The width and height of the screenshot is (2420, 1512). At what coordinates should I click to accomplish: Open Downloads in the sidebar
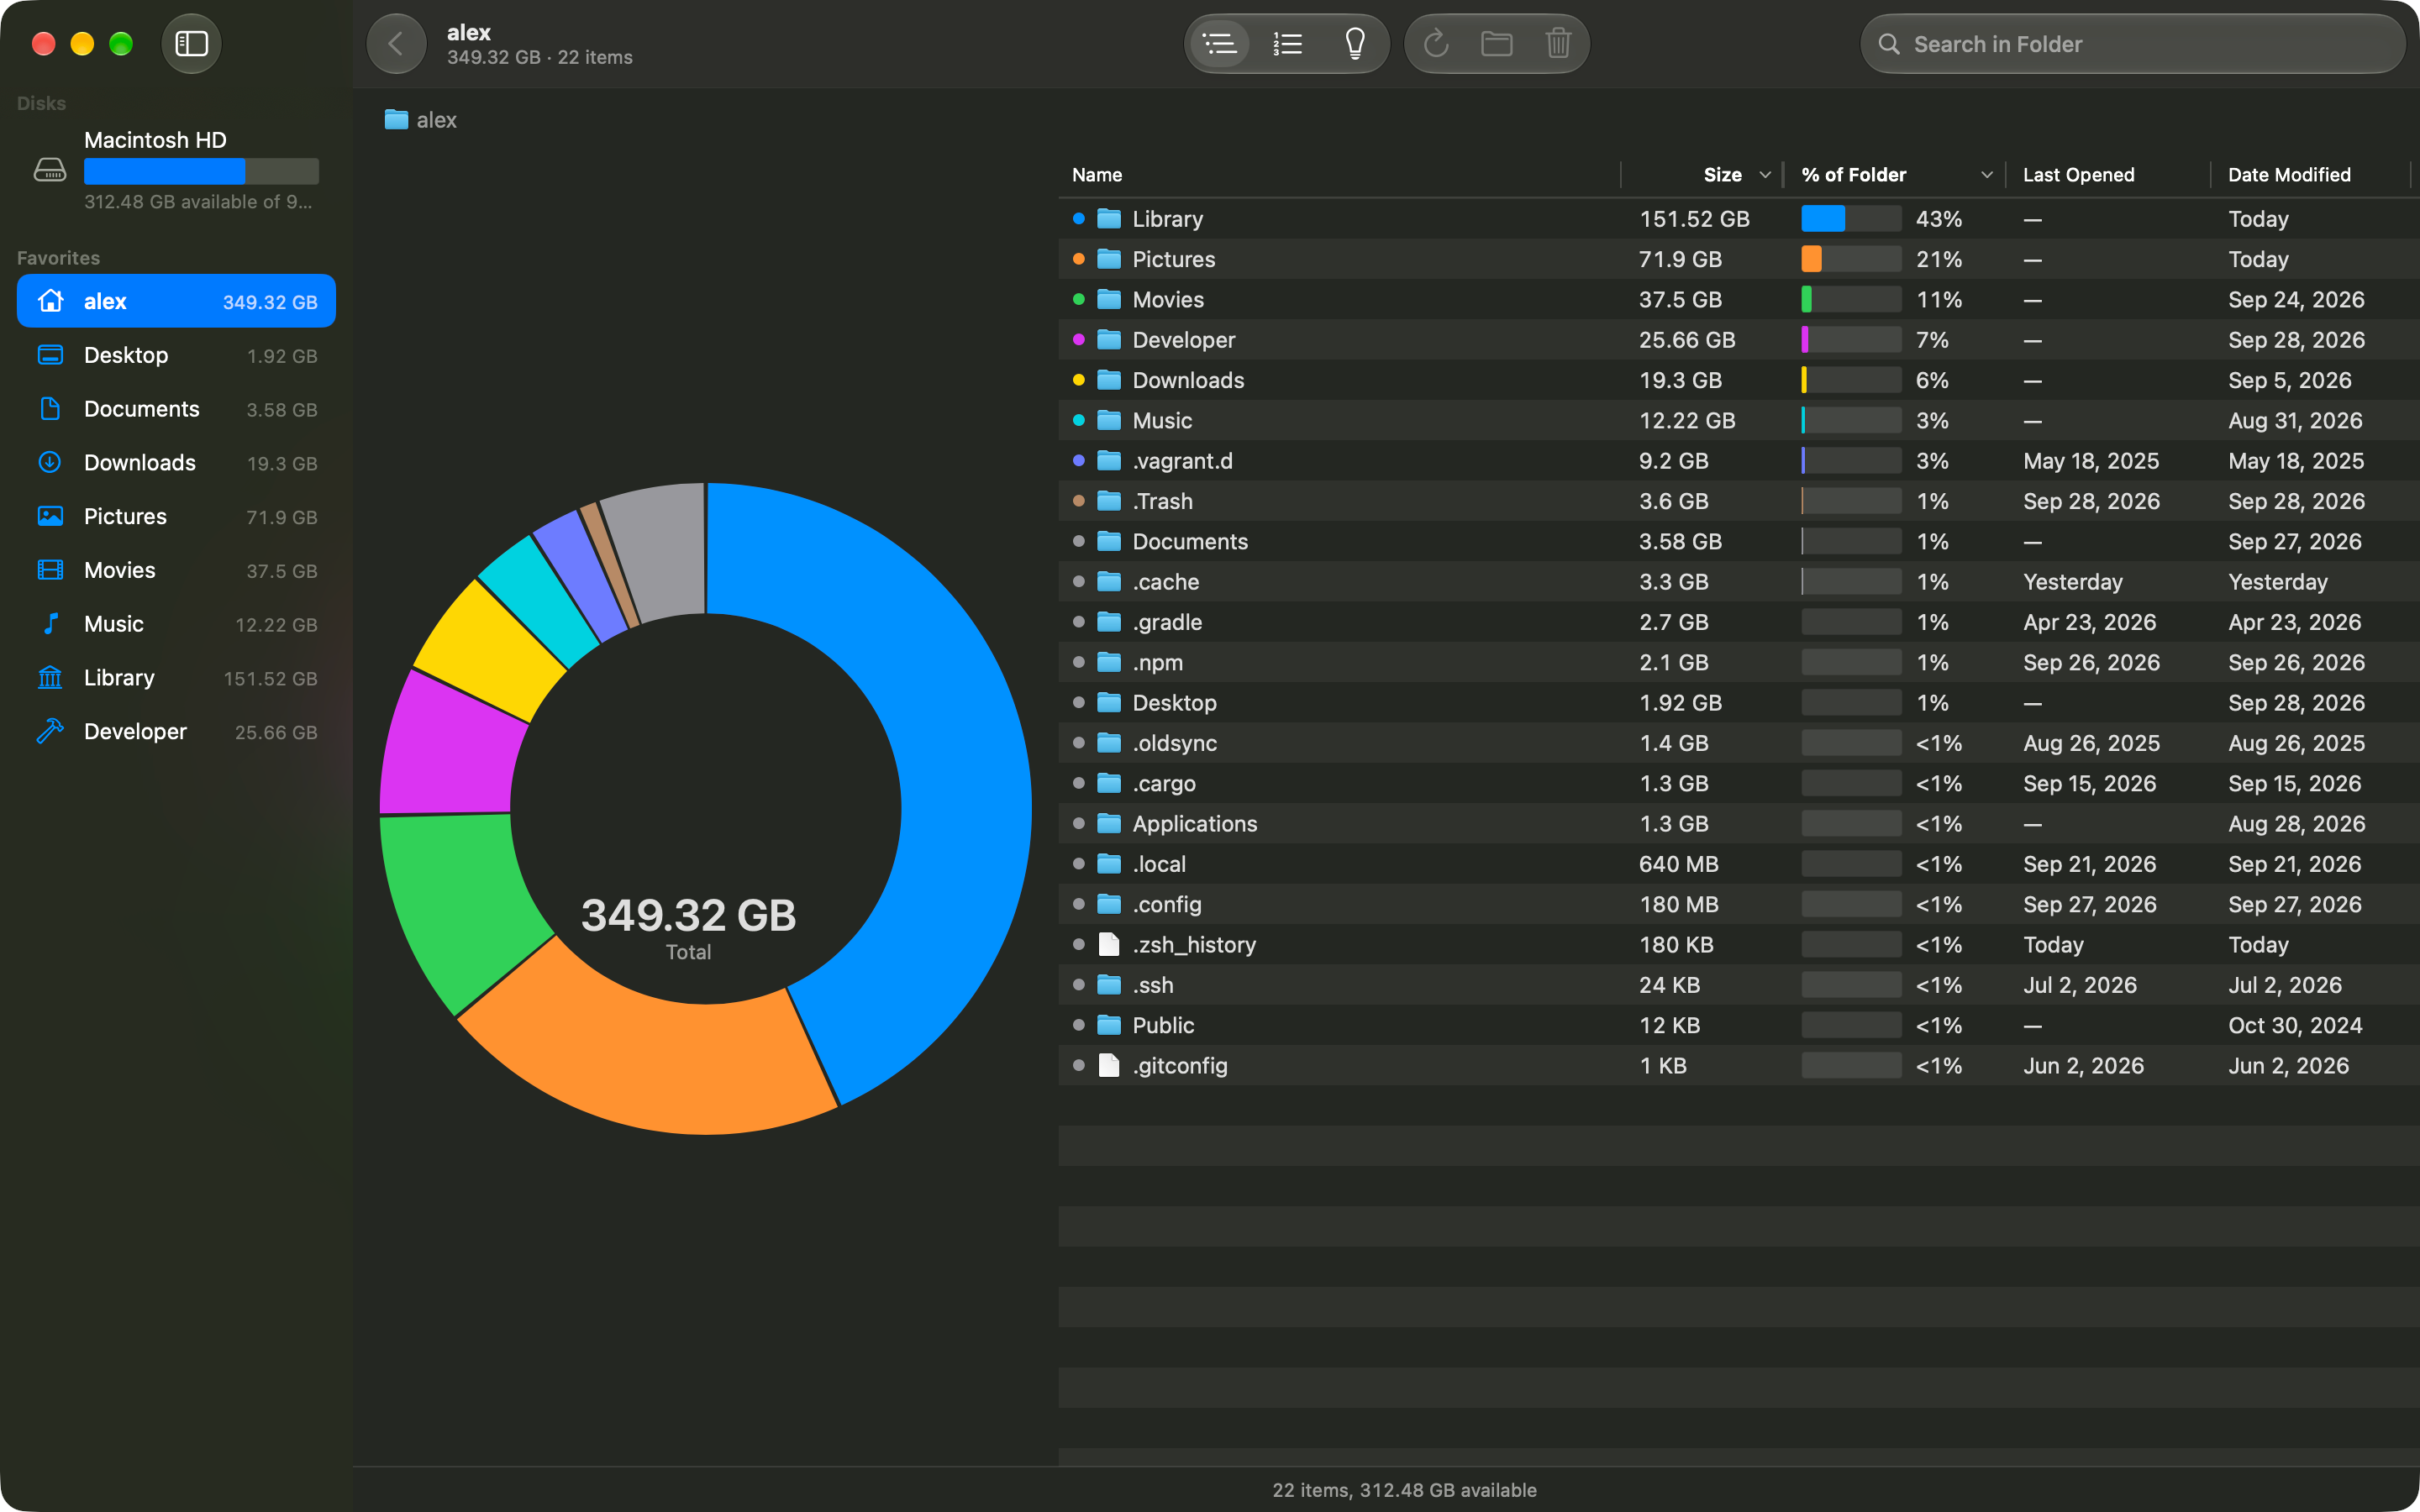pos(176,463)
